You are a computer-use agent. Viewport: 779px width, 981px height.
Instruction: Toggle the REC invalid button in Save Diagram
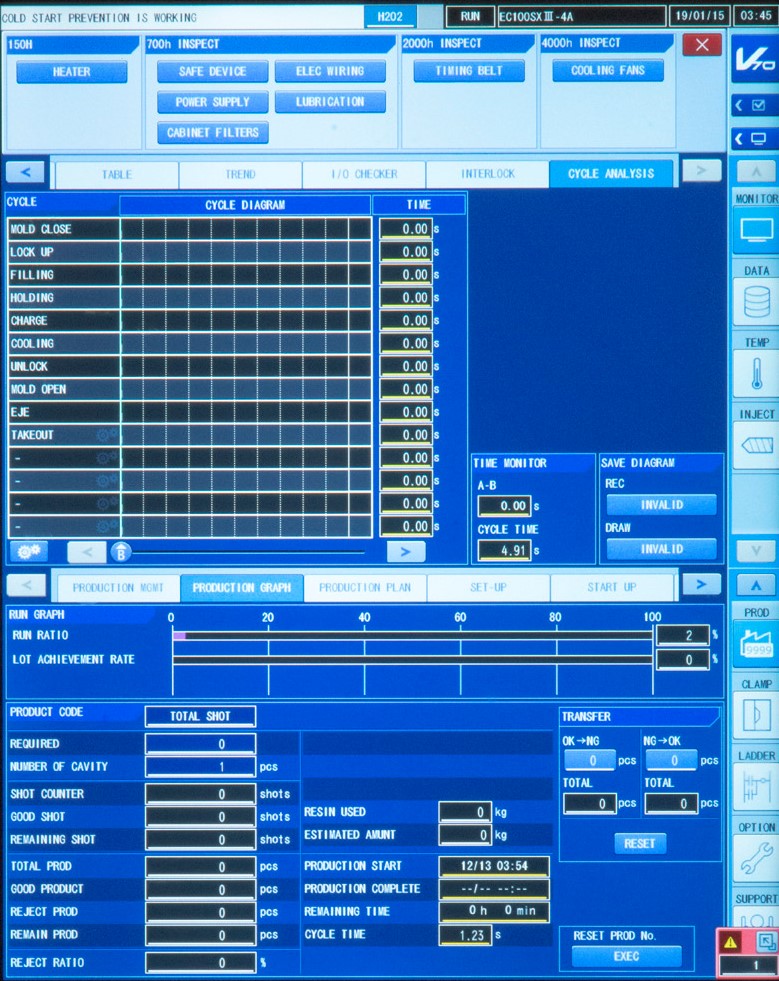(x=661, y=505)
